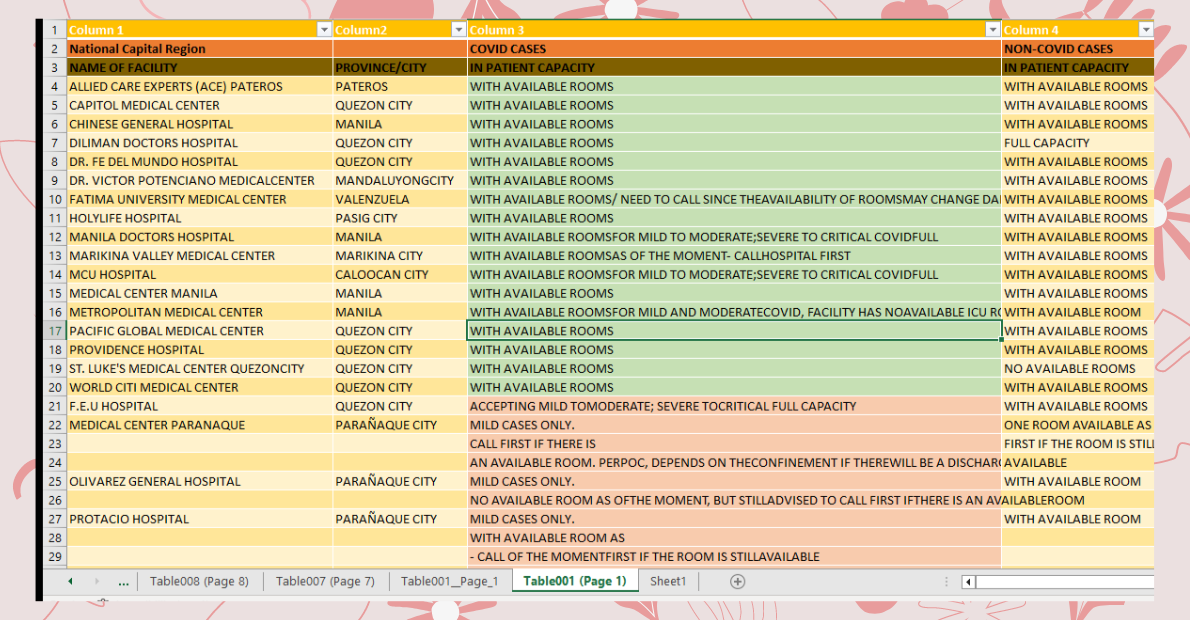This screenshot has height=620, width=1190.
Task: Select row 17 header
Action: [55, 331]
